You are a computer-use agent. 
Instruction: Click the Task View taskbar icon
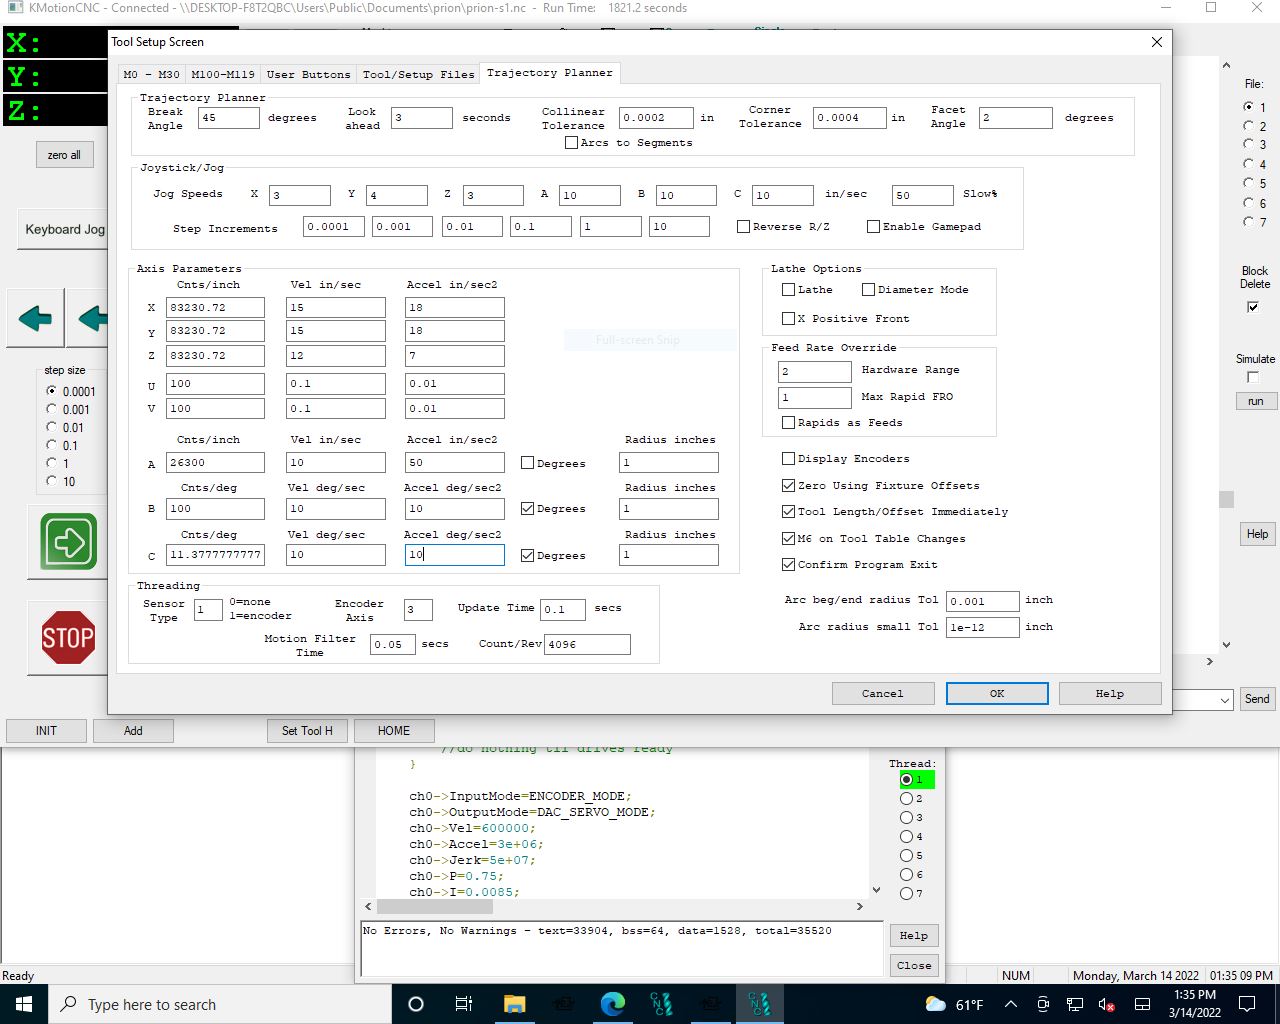(x=464, y=1004)
